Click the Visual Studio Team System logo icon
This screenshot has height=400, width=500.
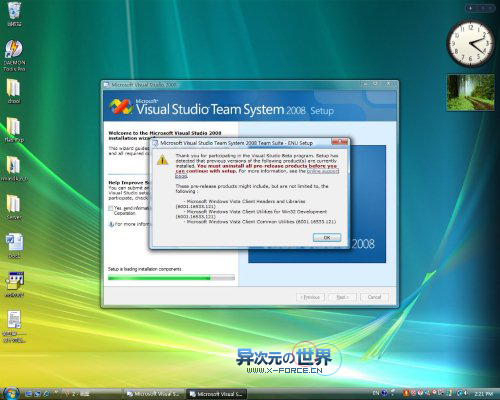coord(121,107)
